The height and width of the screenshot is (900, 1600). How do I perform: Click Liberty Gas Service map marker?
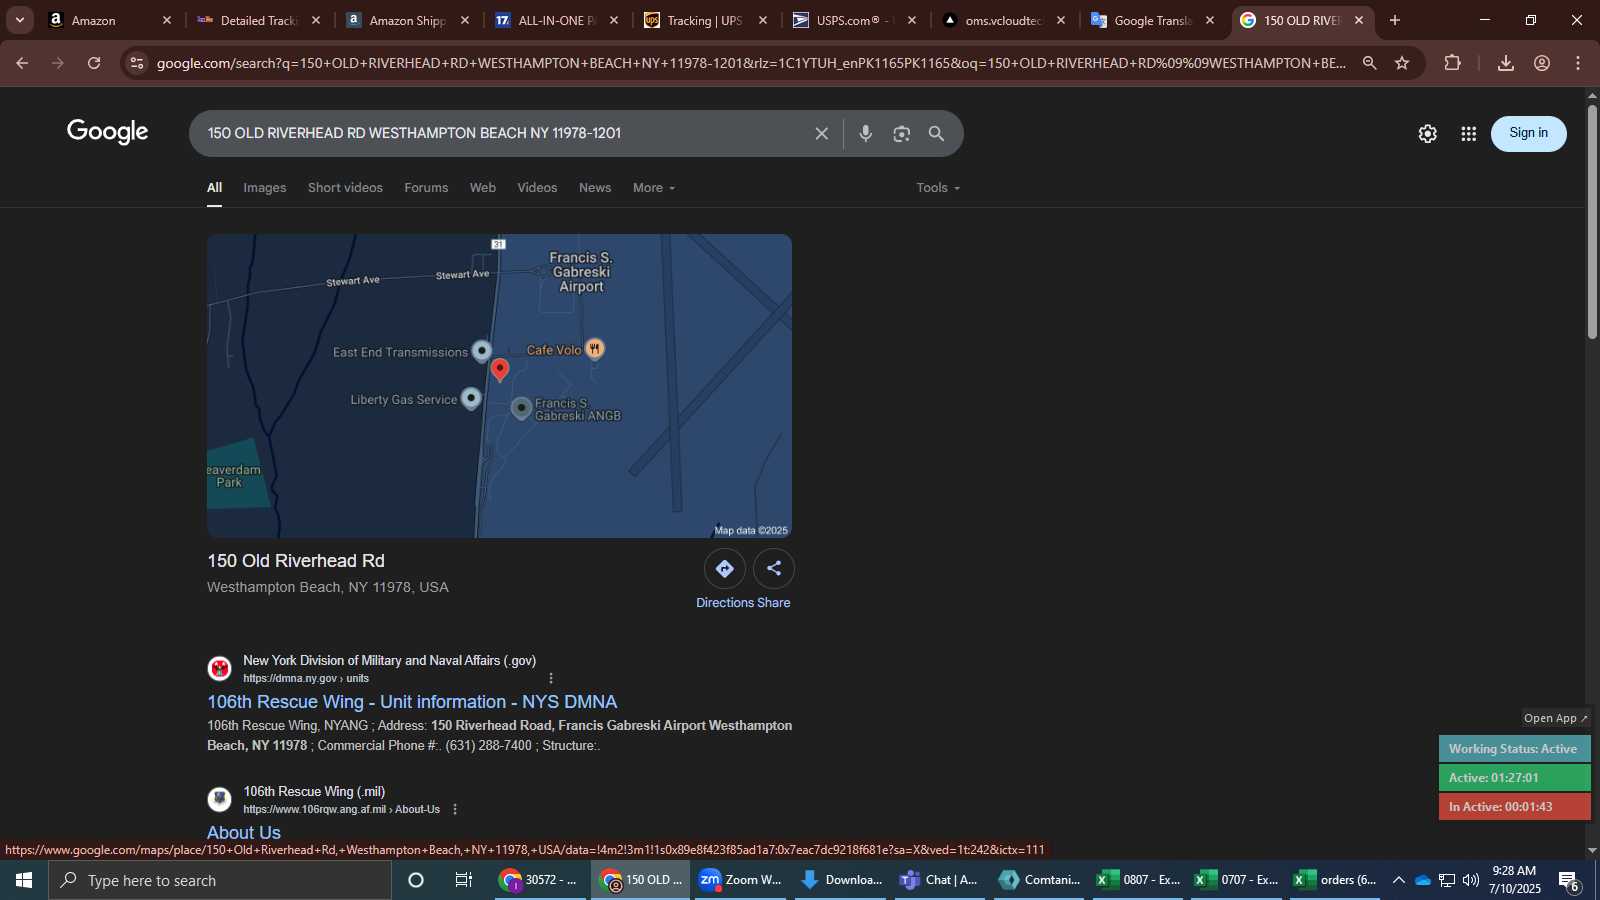(471, 399)
